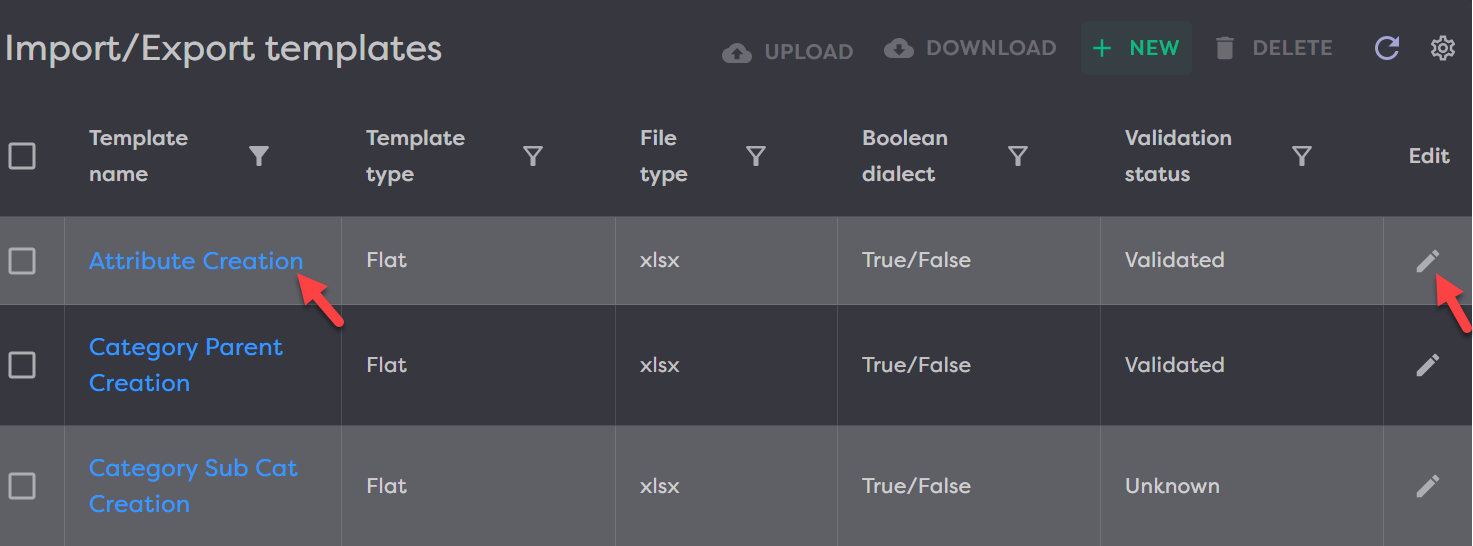Screen dimensions: 1473x546
Task: Open the Category Sub Cat Creation link
Action: pos(192,486)
